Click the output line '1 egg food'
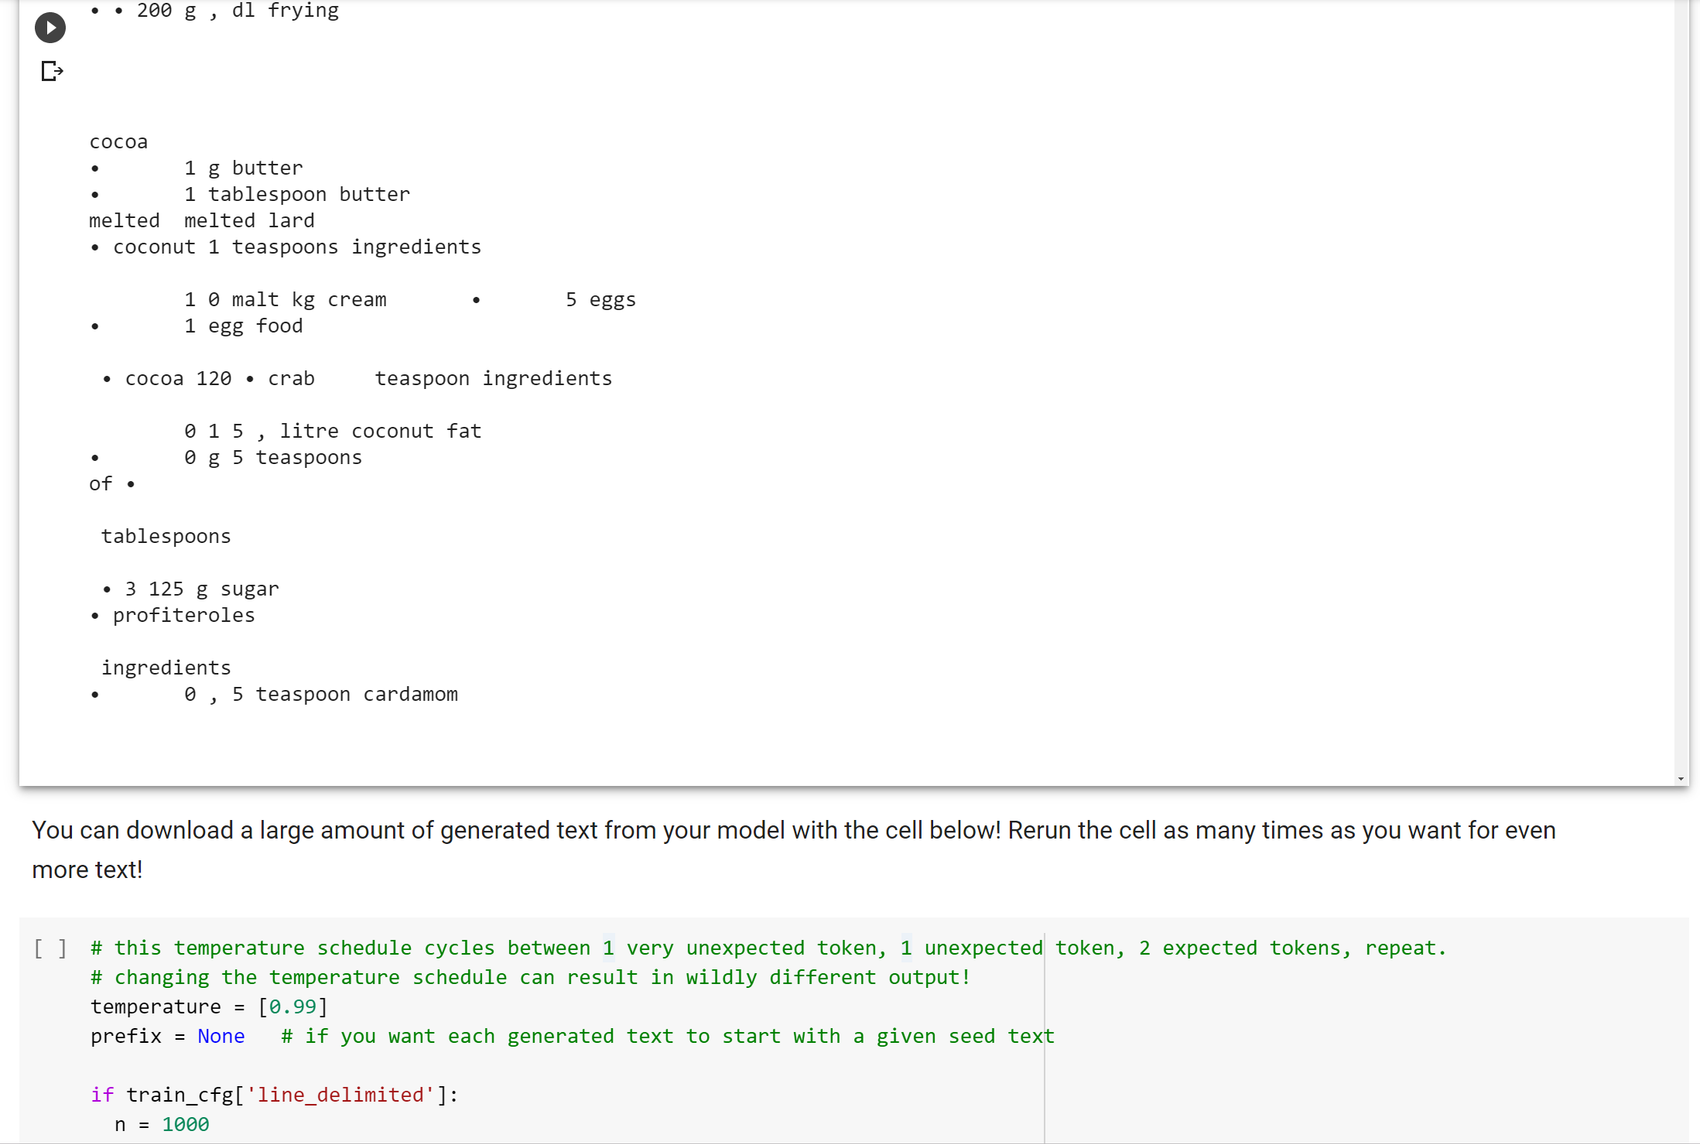Viewport: 1700px width, 1144px height. pos(243,326)
